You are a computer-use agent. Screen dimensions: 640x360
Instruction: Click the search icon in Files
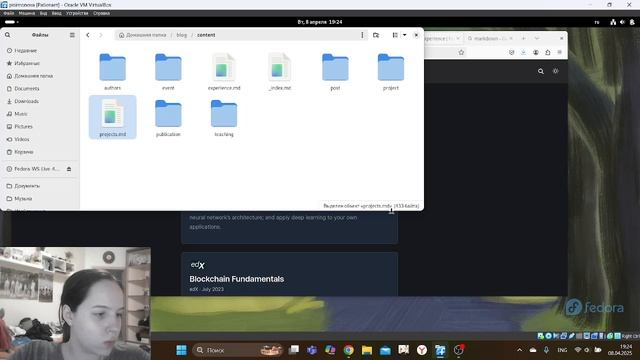click(8, 35)
